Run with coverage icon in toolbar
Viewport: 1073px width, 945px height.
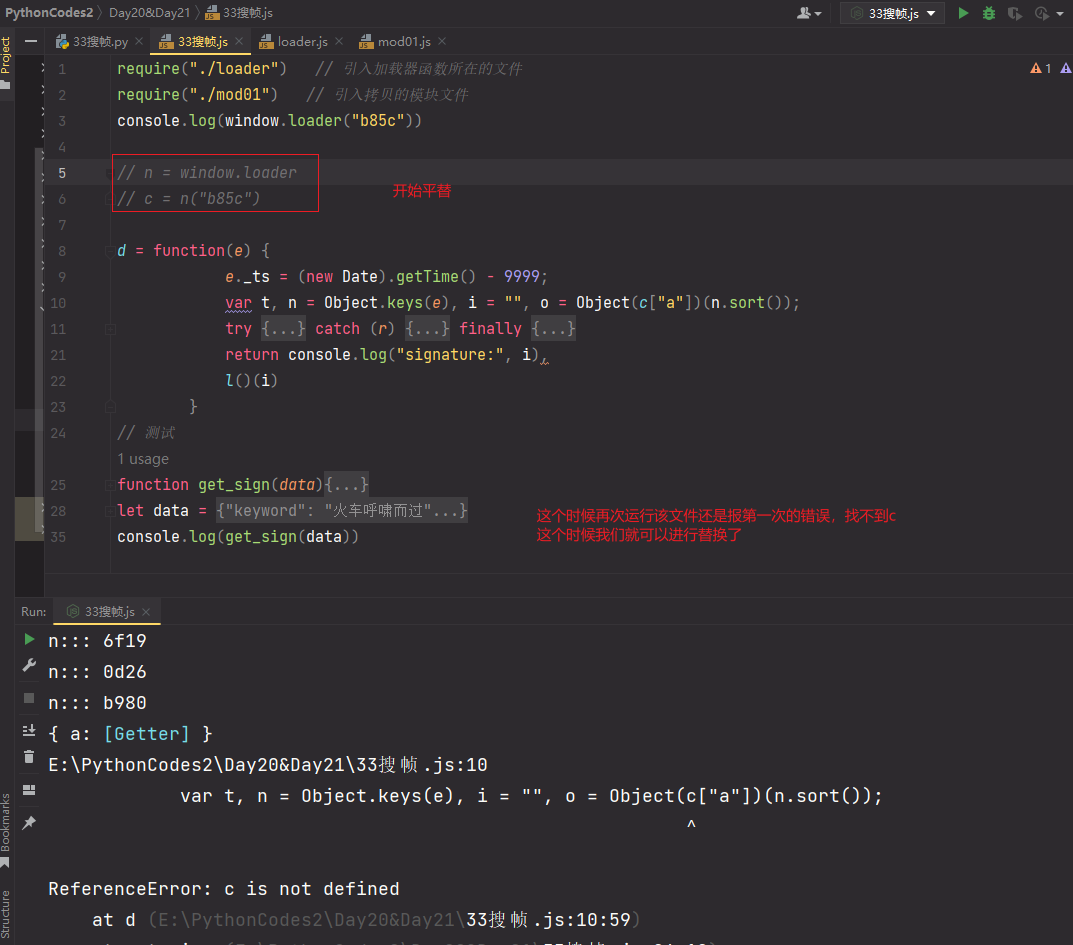[1015, 13]
